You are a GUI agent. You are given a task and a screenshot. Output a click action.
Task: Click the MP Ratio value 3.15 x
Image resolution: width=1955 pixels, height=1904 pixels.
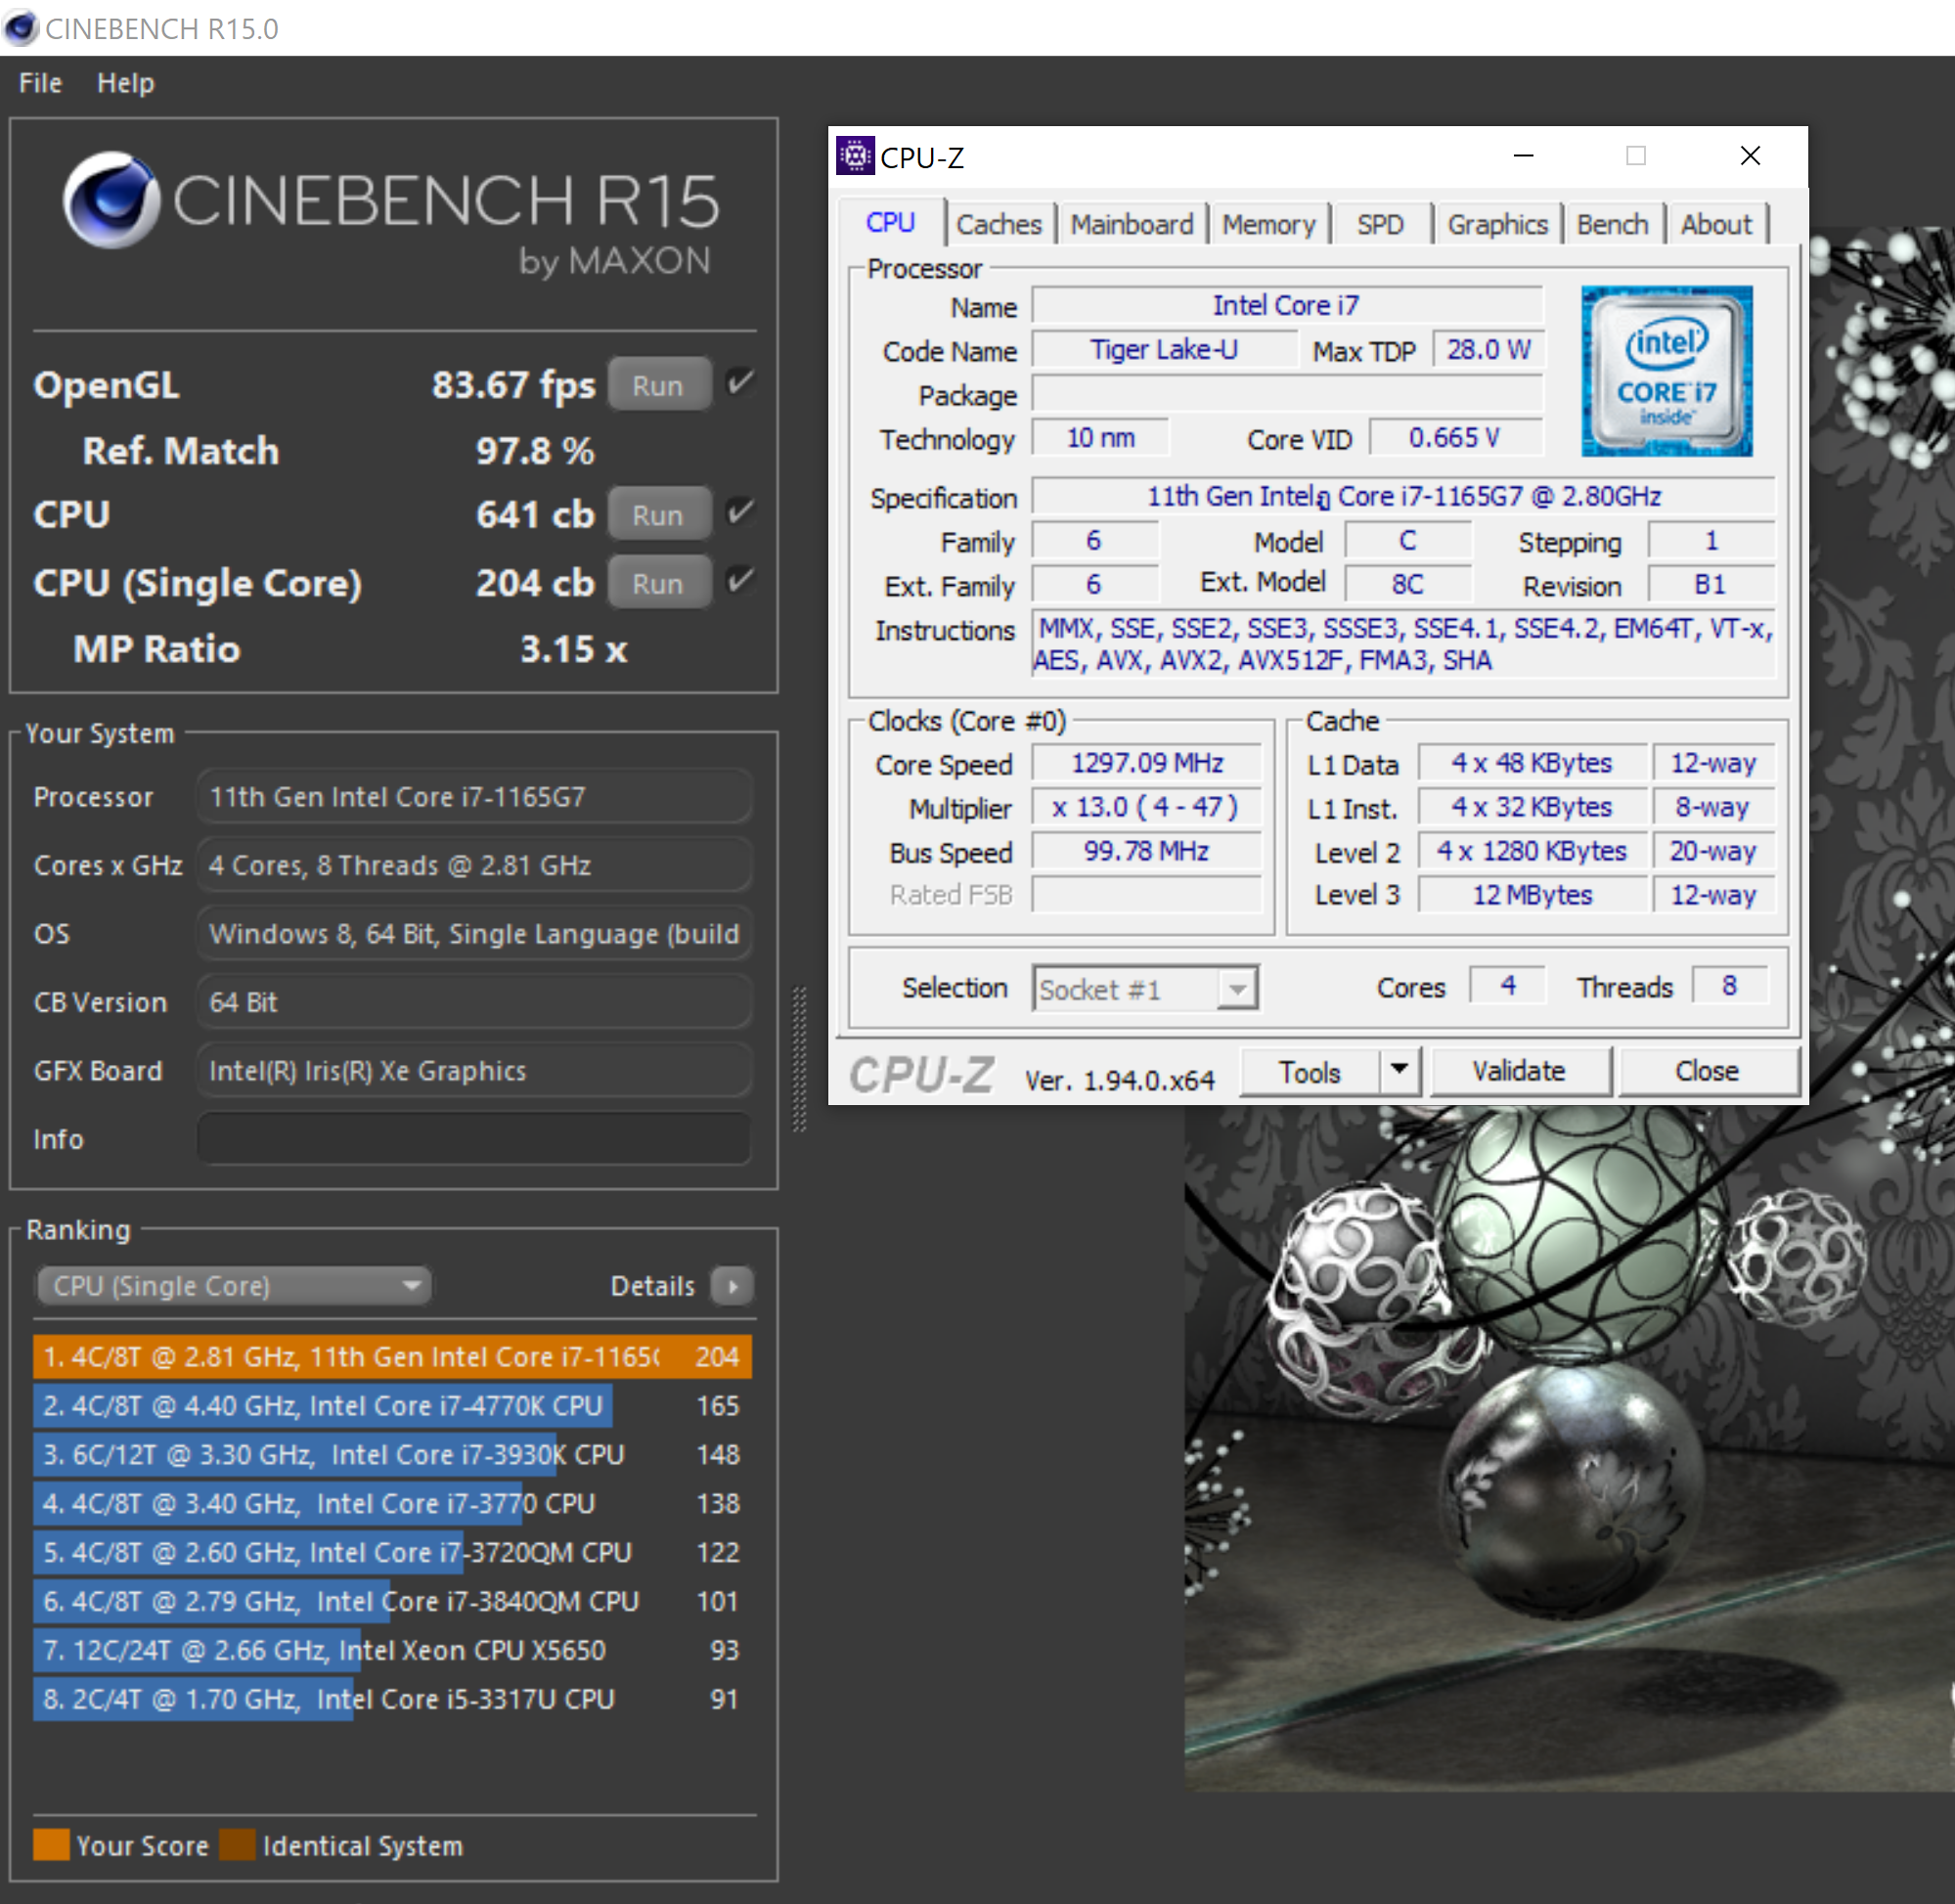[x=574, y=650]
